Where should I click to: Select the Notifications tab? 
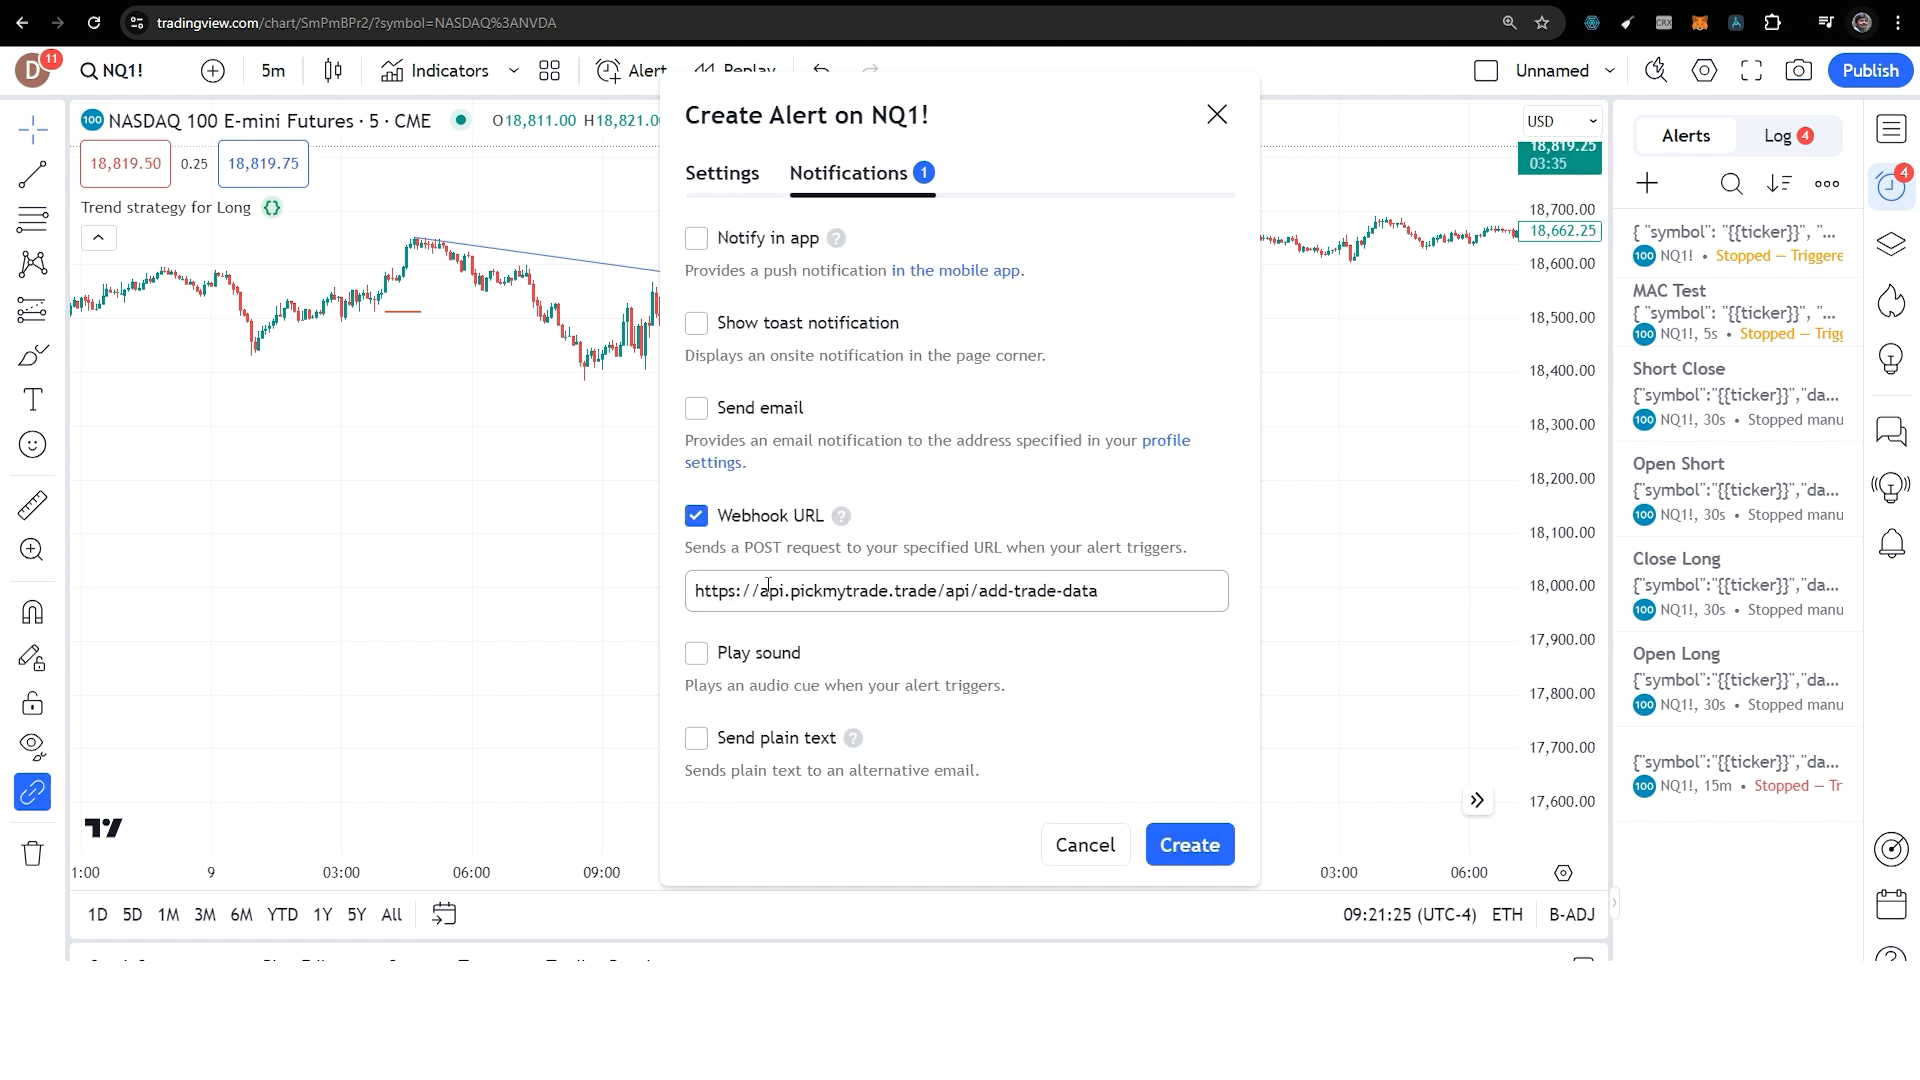[862, 173]
